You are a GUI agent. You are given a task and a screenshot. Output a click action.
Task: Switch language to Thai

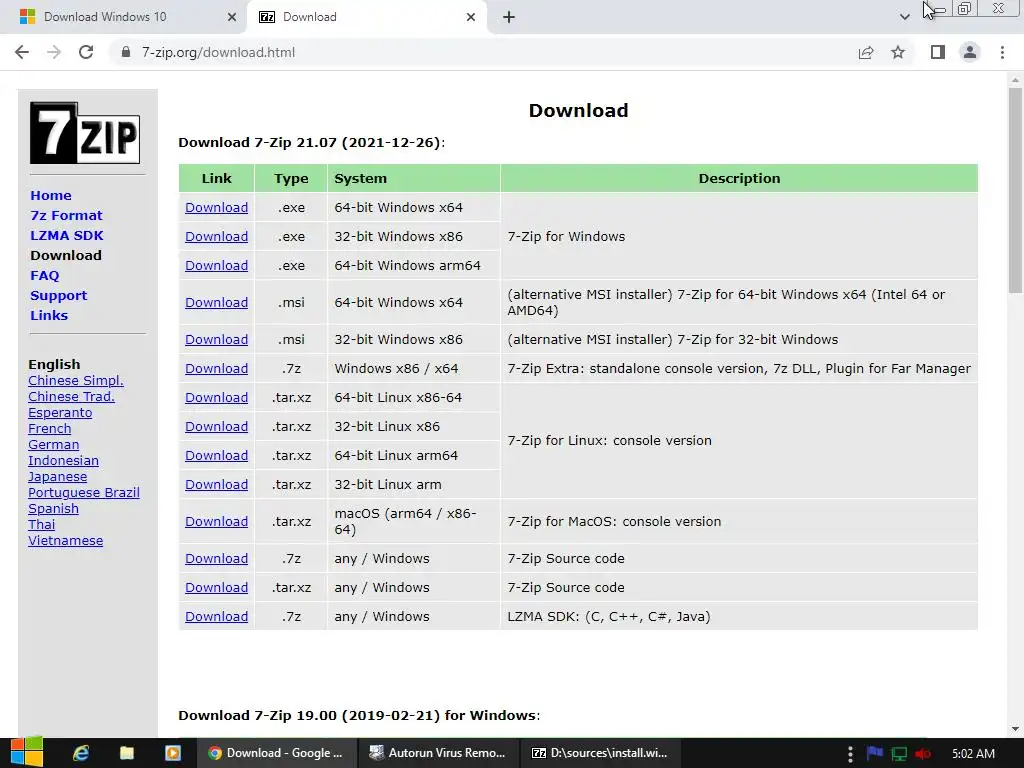coord(42,524)
